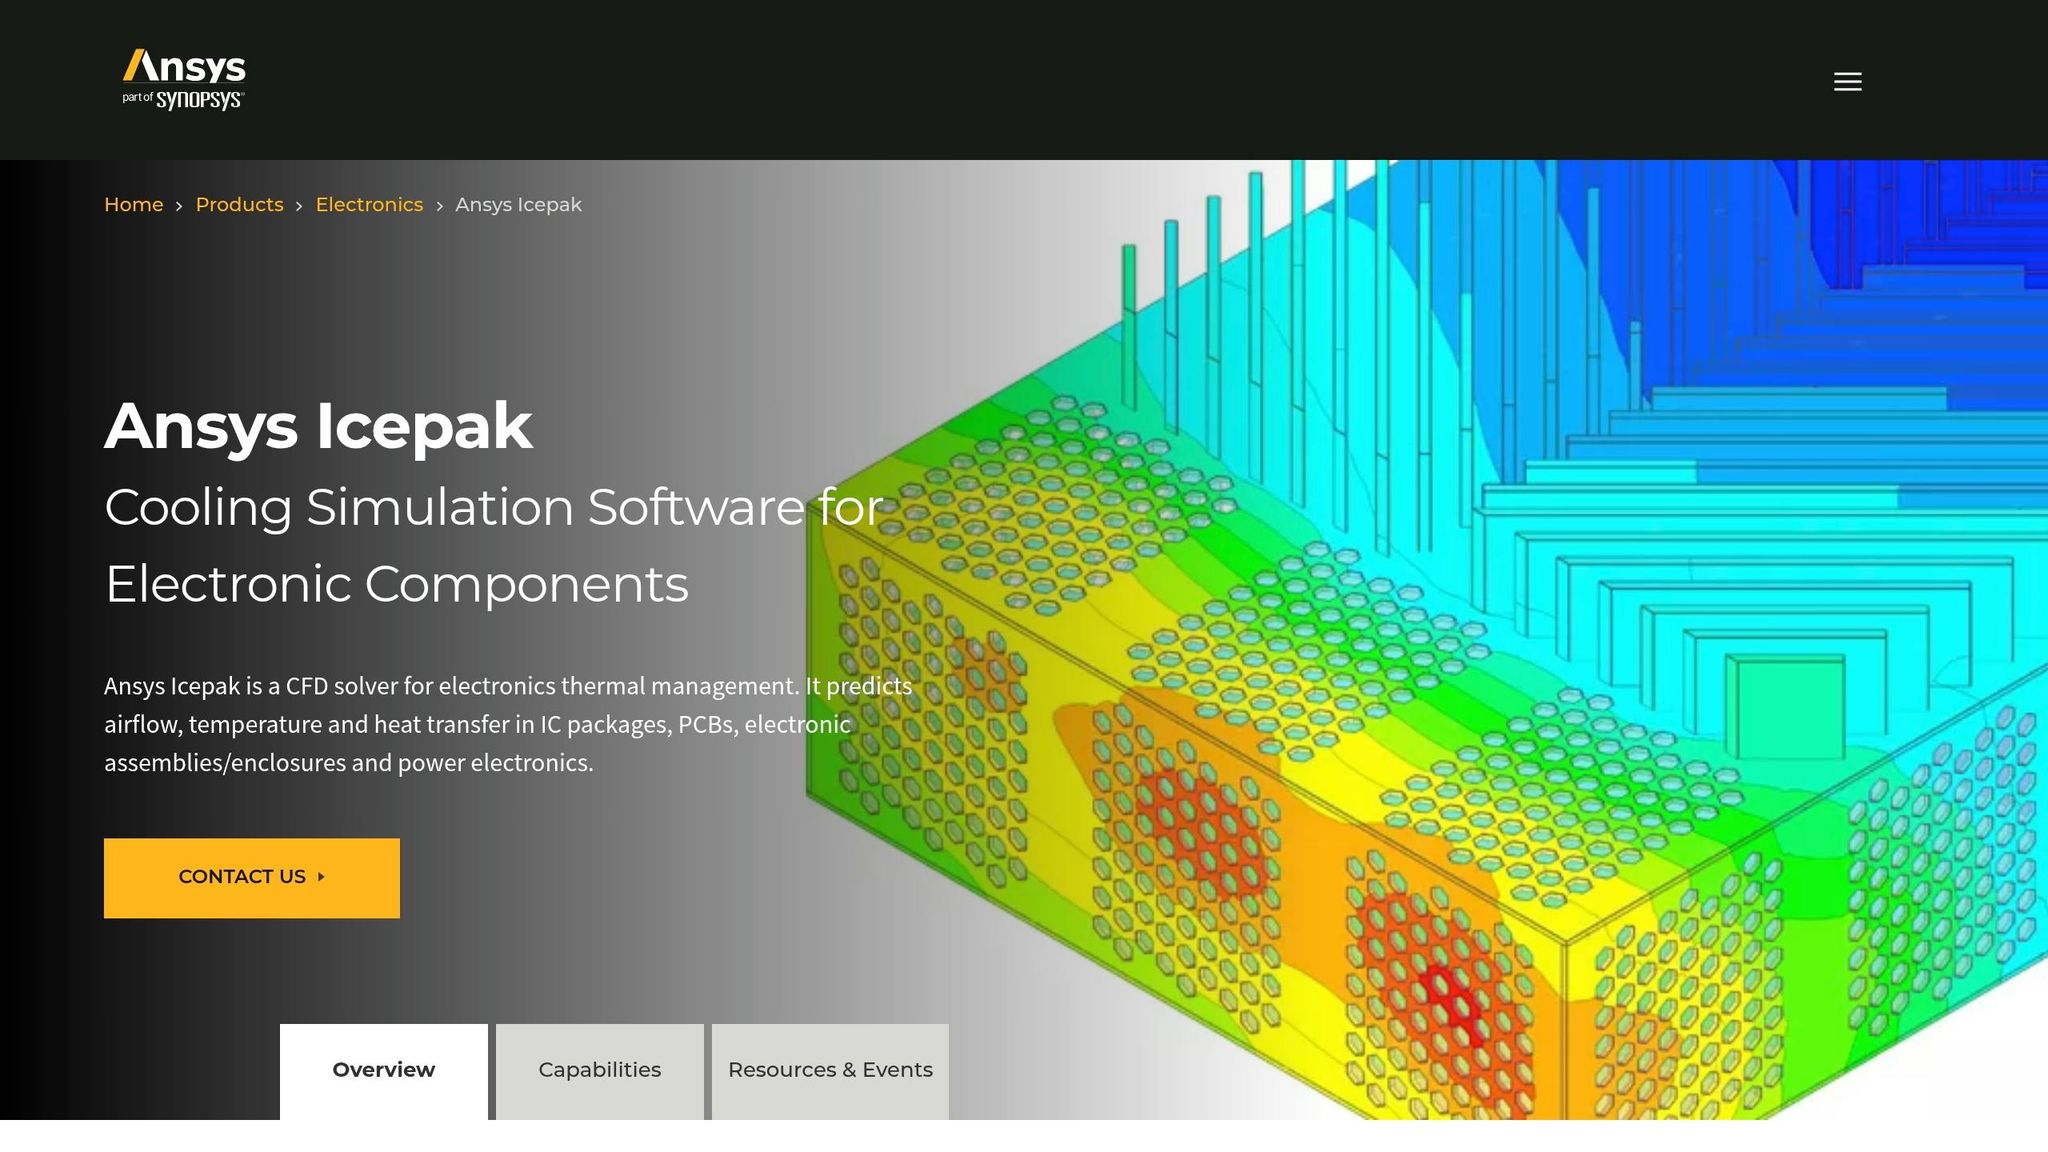The width and height of the screenshot is (2048, 1152).
Task: Click the Contact Us button
Action: click(x=252, y=878)
